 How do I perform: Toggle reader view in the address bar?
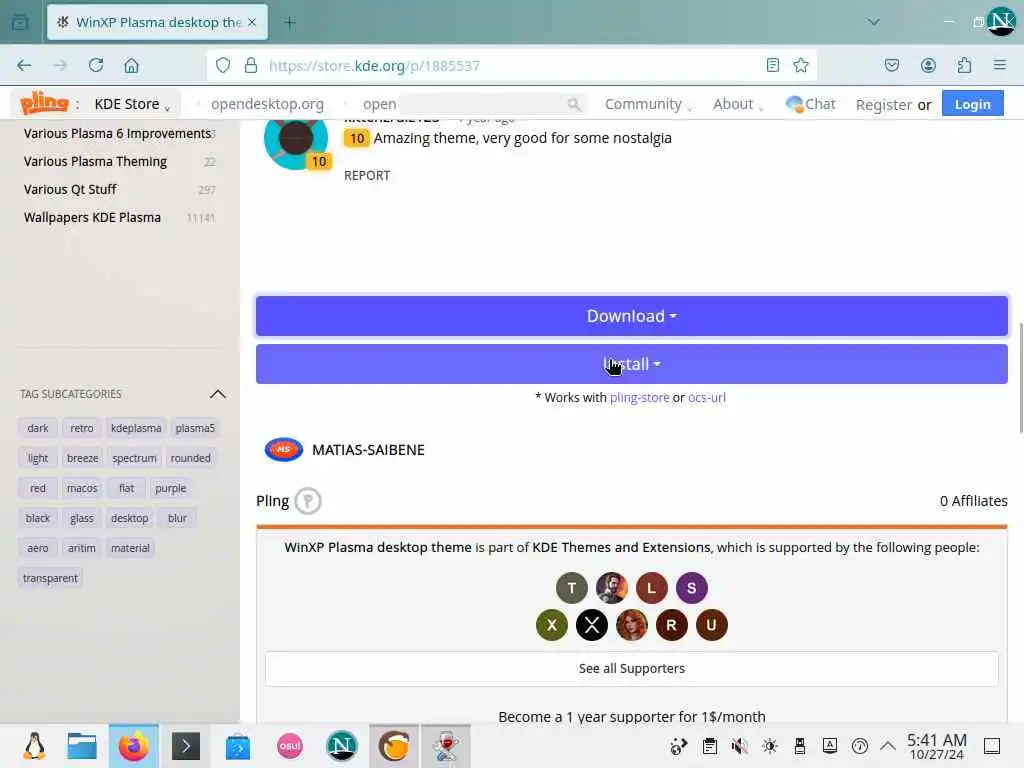(773, 65)
